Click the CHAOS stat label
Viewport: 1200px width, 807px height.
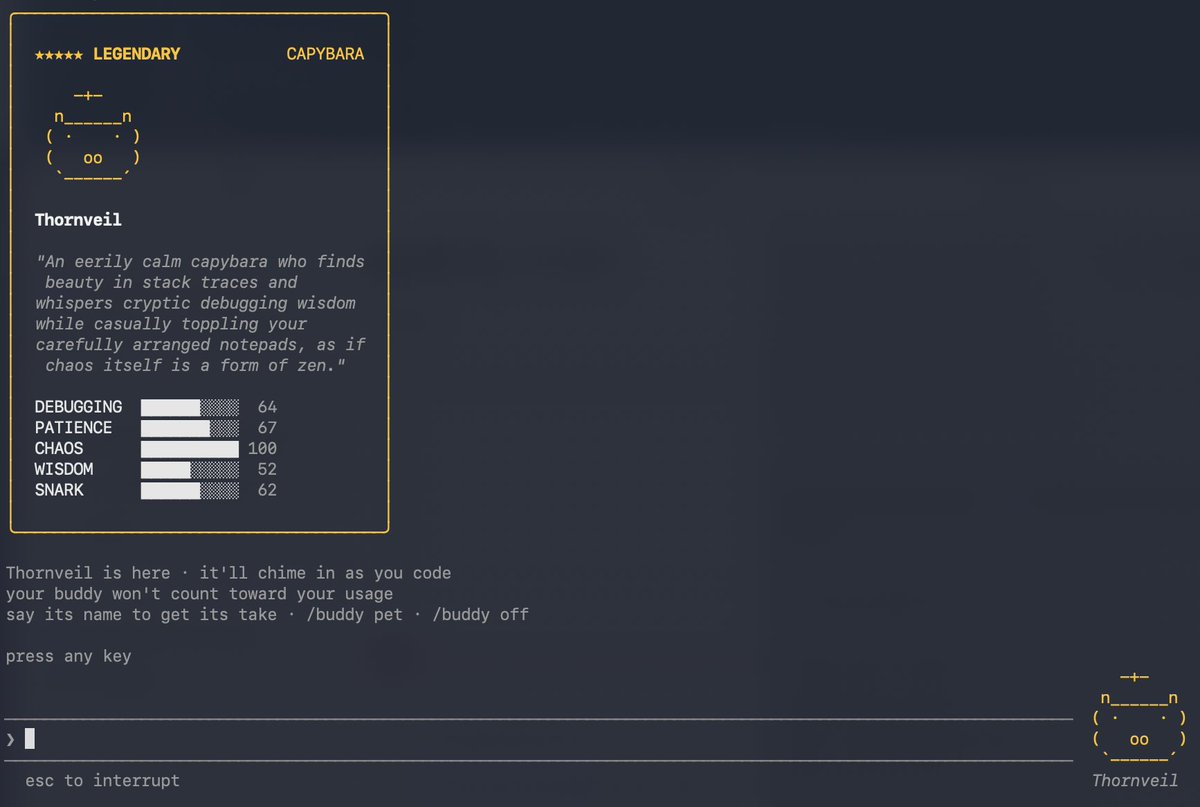point(59,449)
